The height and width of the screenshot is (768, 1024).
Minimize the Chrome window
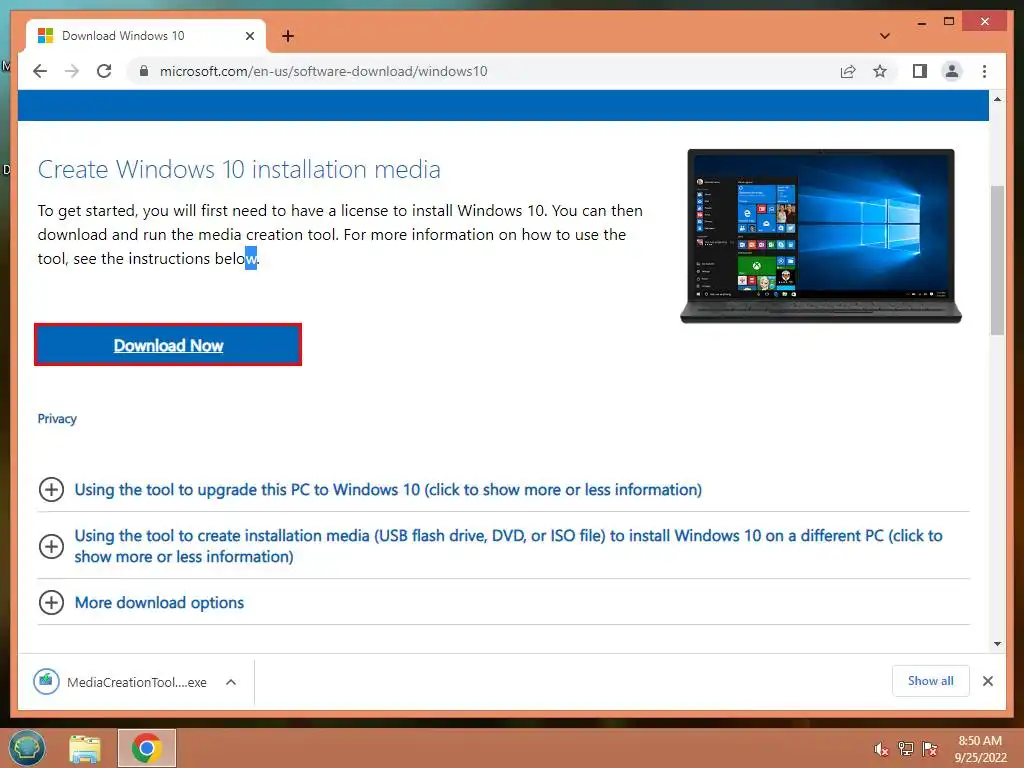[921, 22]
